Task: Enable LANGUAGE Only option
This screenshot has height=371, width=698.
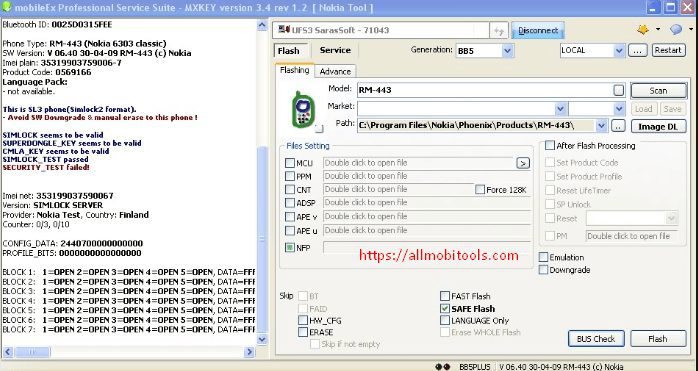Action: click(445, 320)
